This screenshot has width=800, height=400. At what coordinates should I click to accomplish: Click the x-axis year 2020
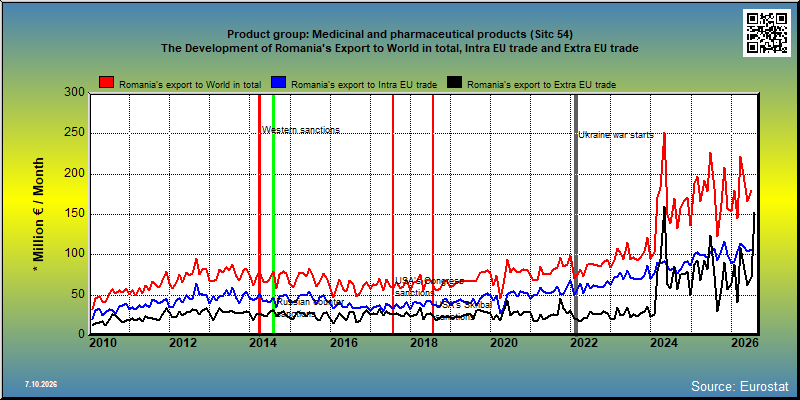point(503,343)
